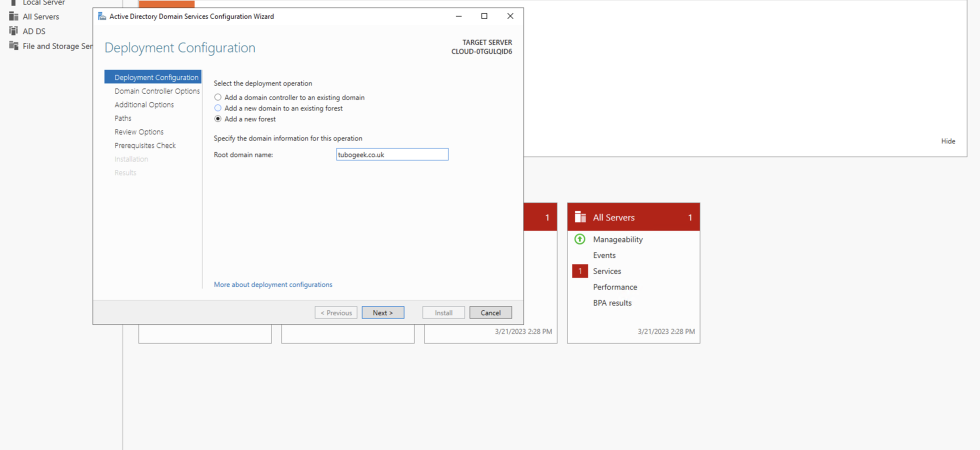
Task: Click the AD DS sidebar icon
Action: click(14, 31)
